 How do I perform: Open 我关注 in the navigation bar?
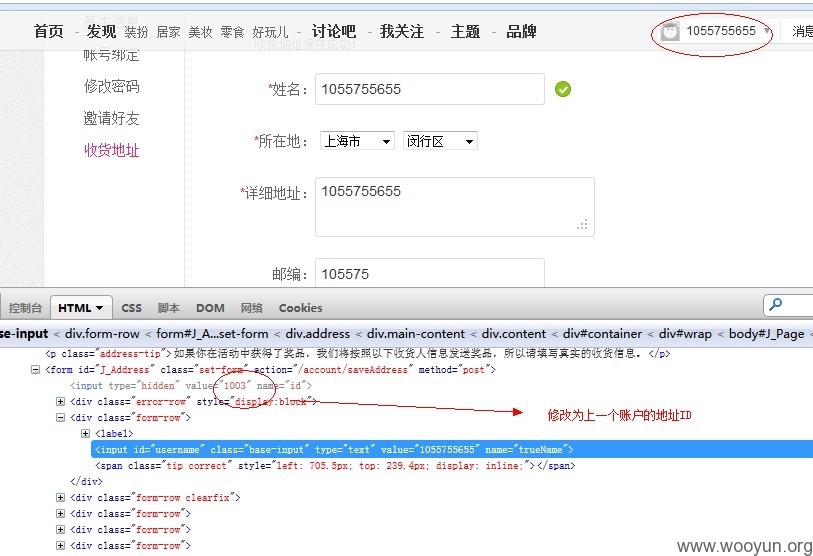tap(402, 32)
